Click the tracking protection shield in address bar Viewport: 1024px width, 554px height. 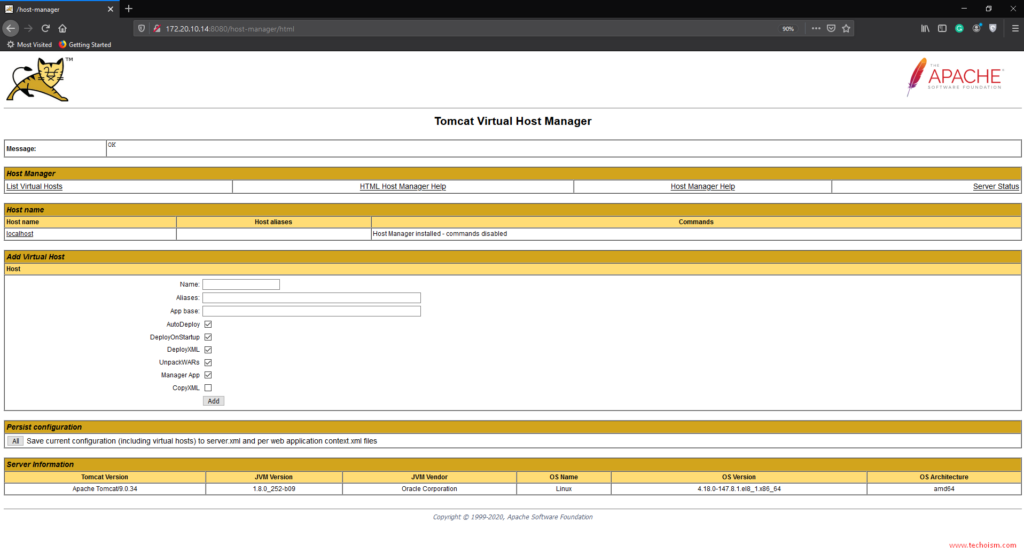click(141, 29)
